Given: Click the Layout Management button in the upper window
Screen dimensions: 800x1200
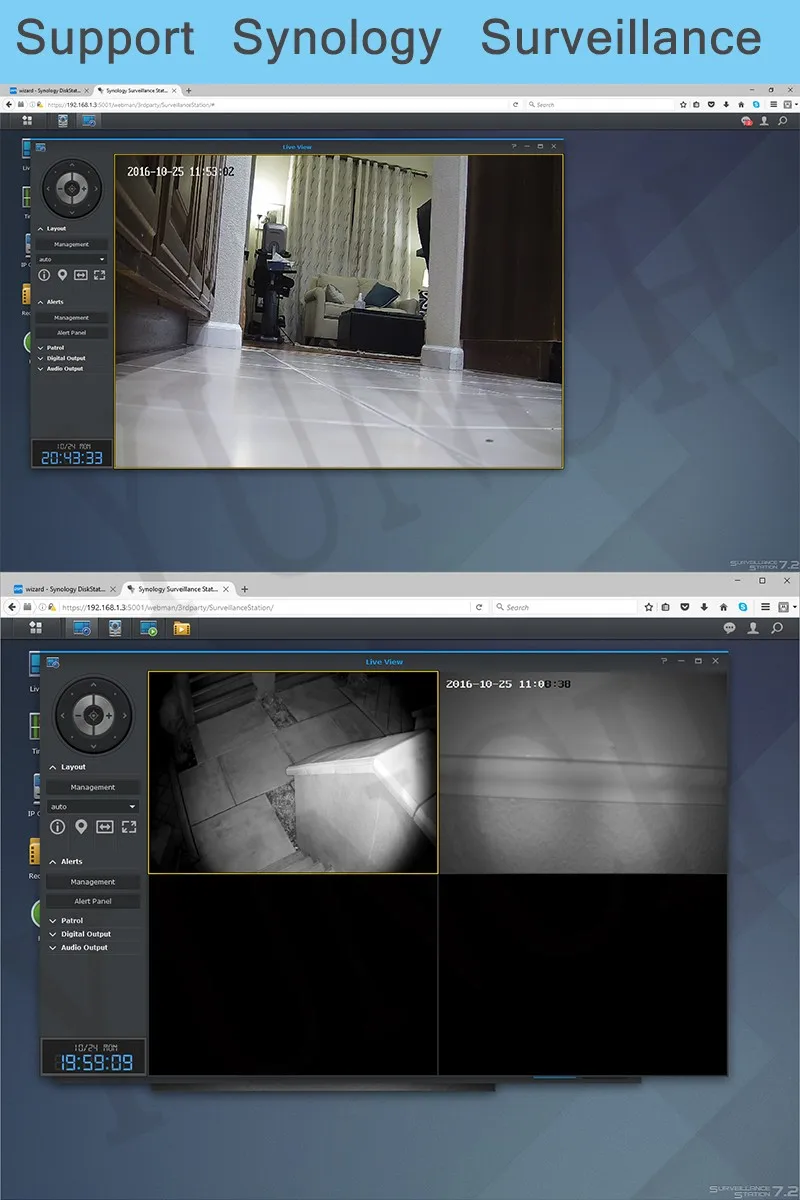Looking at the screenshot, I should tap(71, 244).
